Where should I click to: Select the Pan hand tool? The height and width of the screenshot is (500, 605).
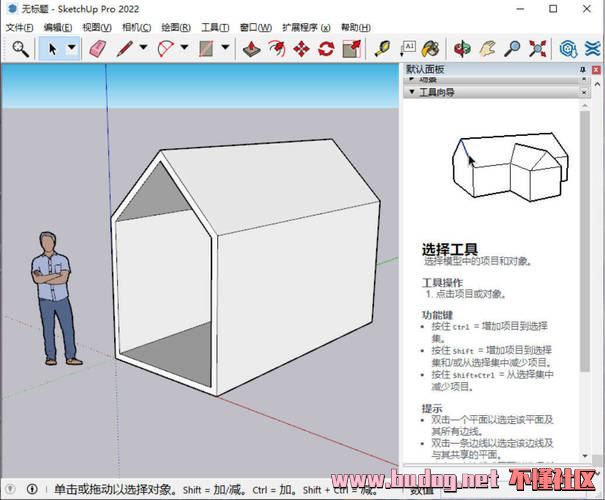(487, 48)
